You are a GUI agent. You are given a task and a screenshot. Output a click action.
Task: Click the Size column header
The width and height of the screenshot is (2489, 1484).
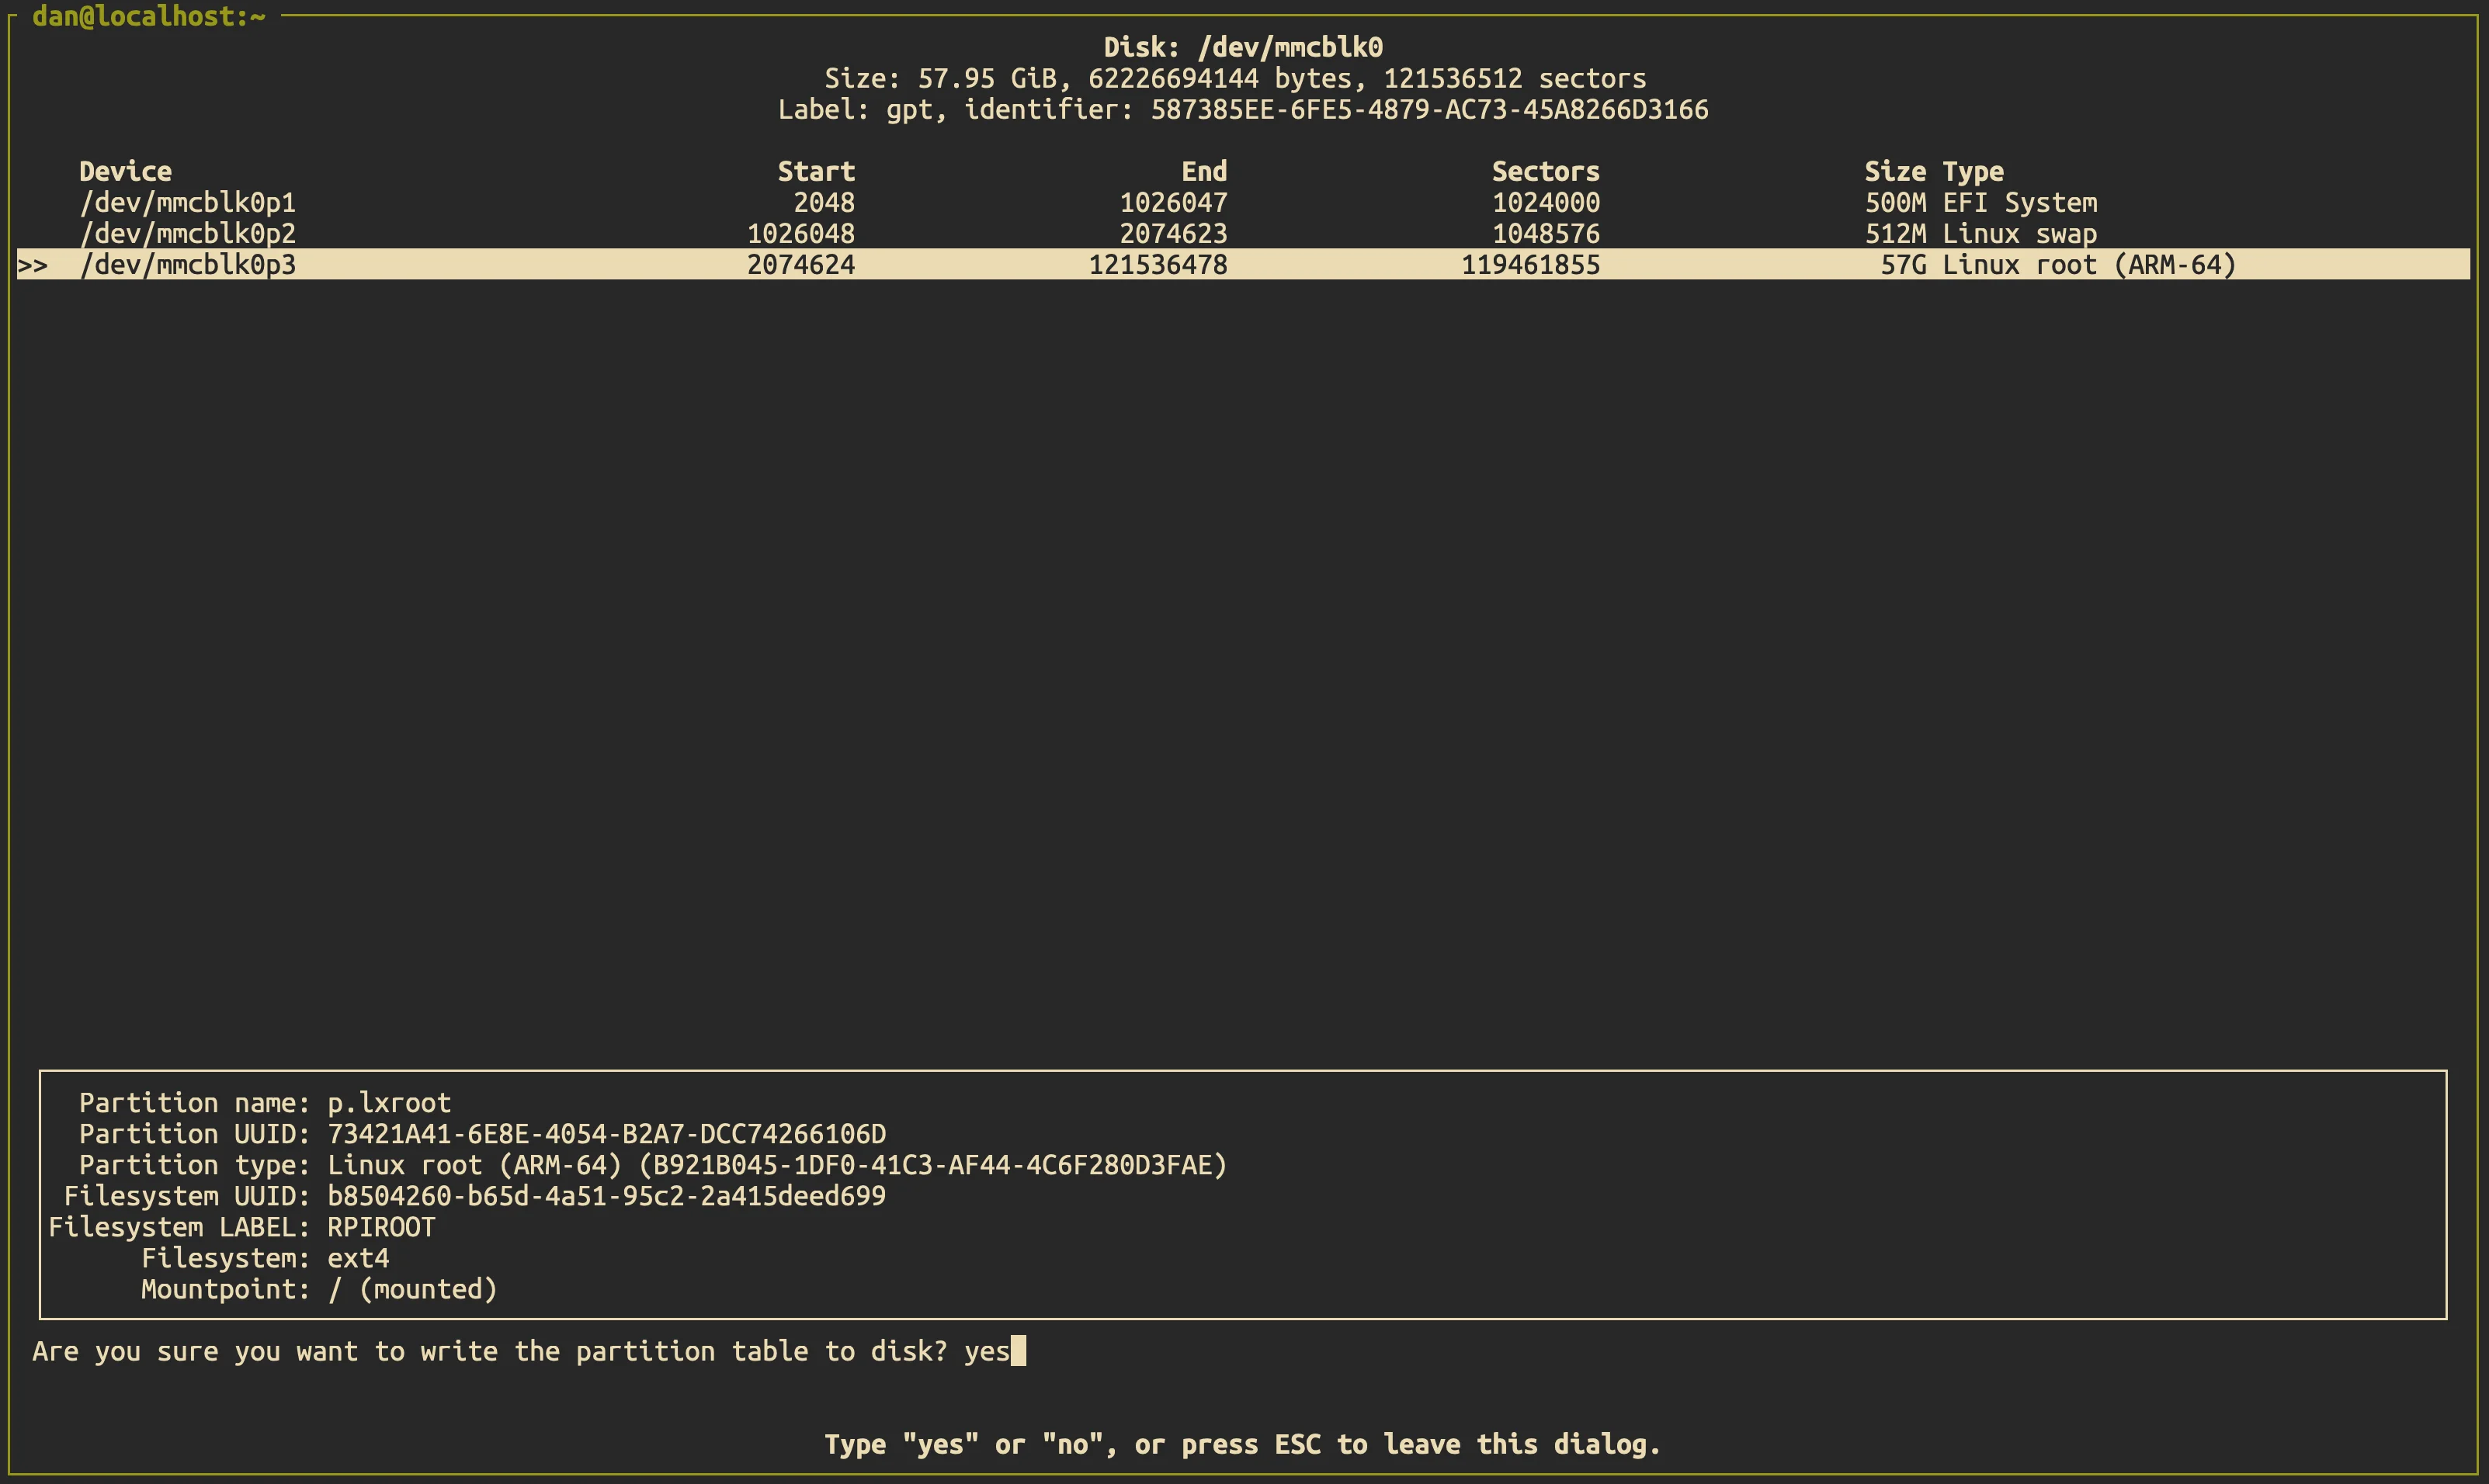click(x=1894, y=172)
